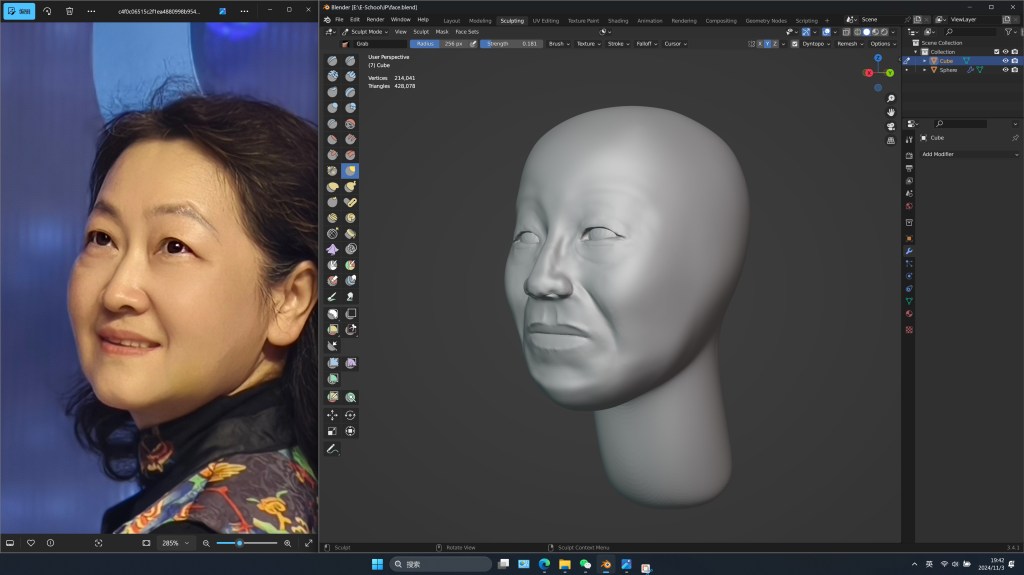The height and width of the screenshot is (575, 1024).
Task: Adjust the brush Strength slider
Action: click(x=511, y=44)
